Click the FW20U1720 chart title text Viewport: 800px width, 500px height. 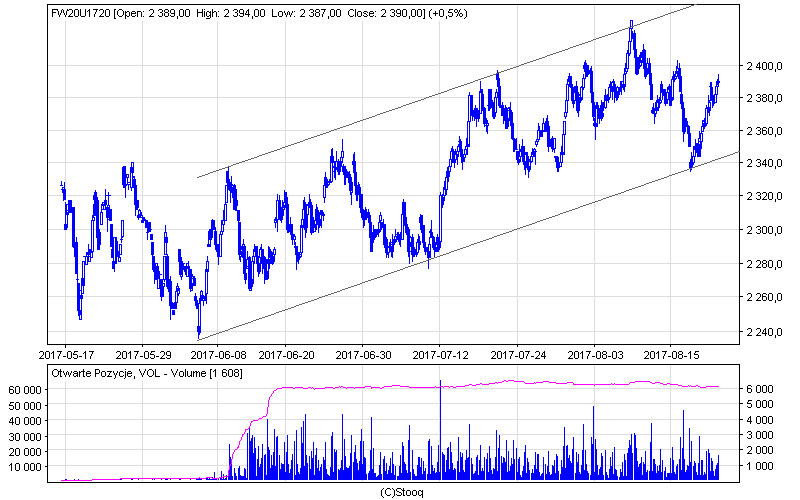[81, 14]
